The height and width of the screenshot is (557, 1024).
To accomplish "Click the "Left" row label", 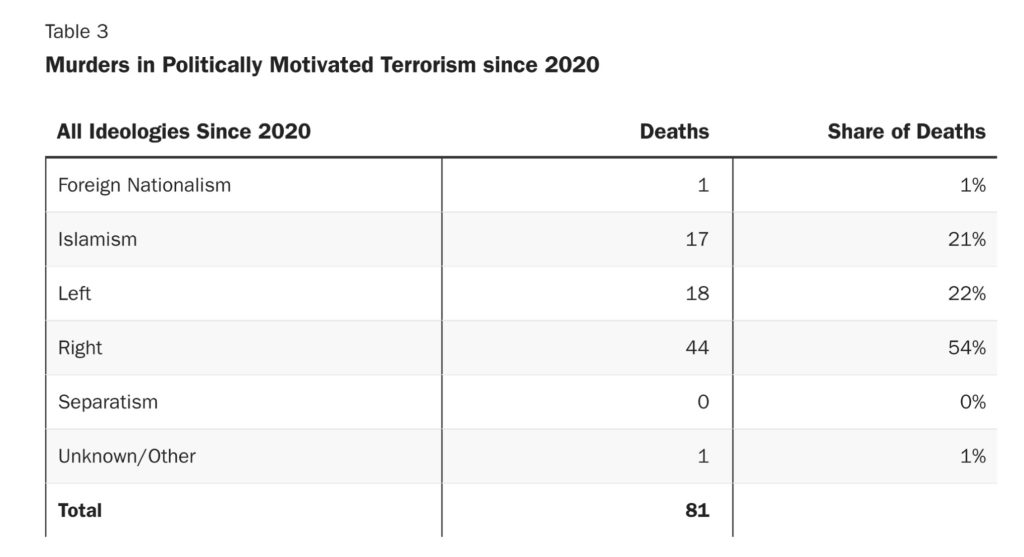I will (x=76, y=293).
